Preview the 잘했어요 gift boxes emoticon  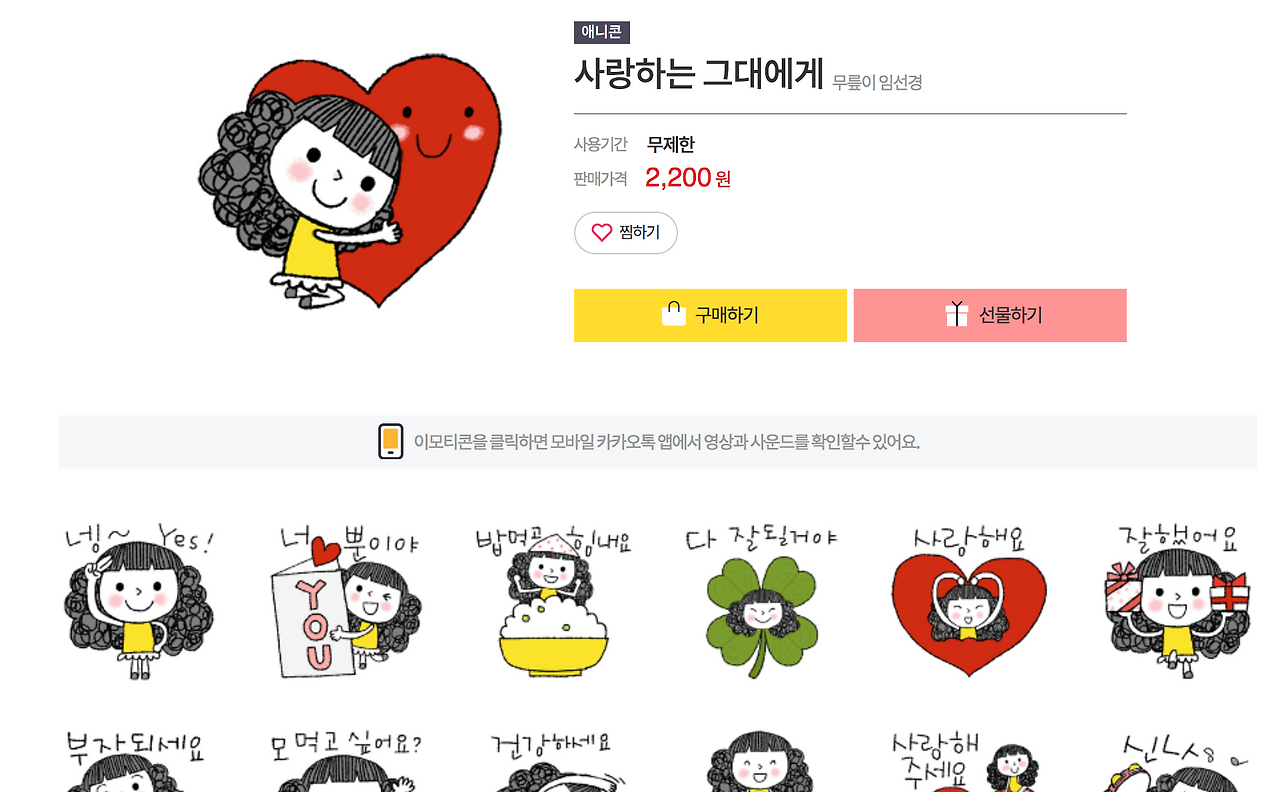point(1176,600)
